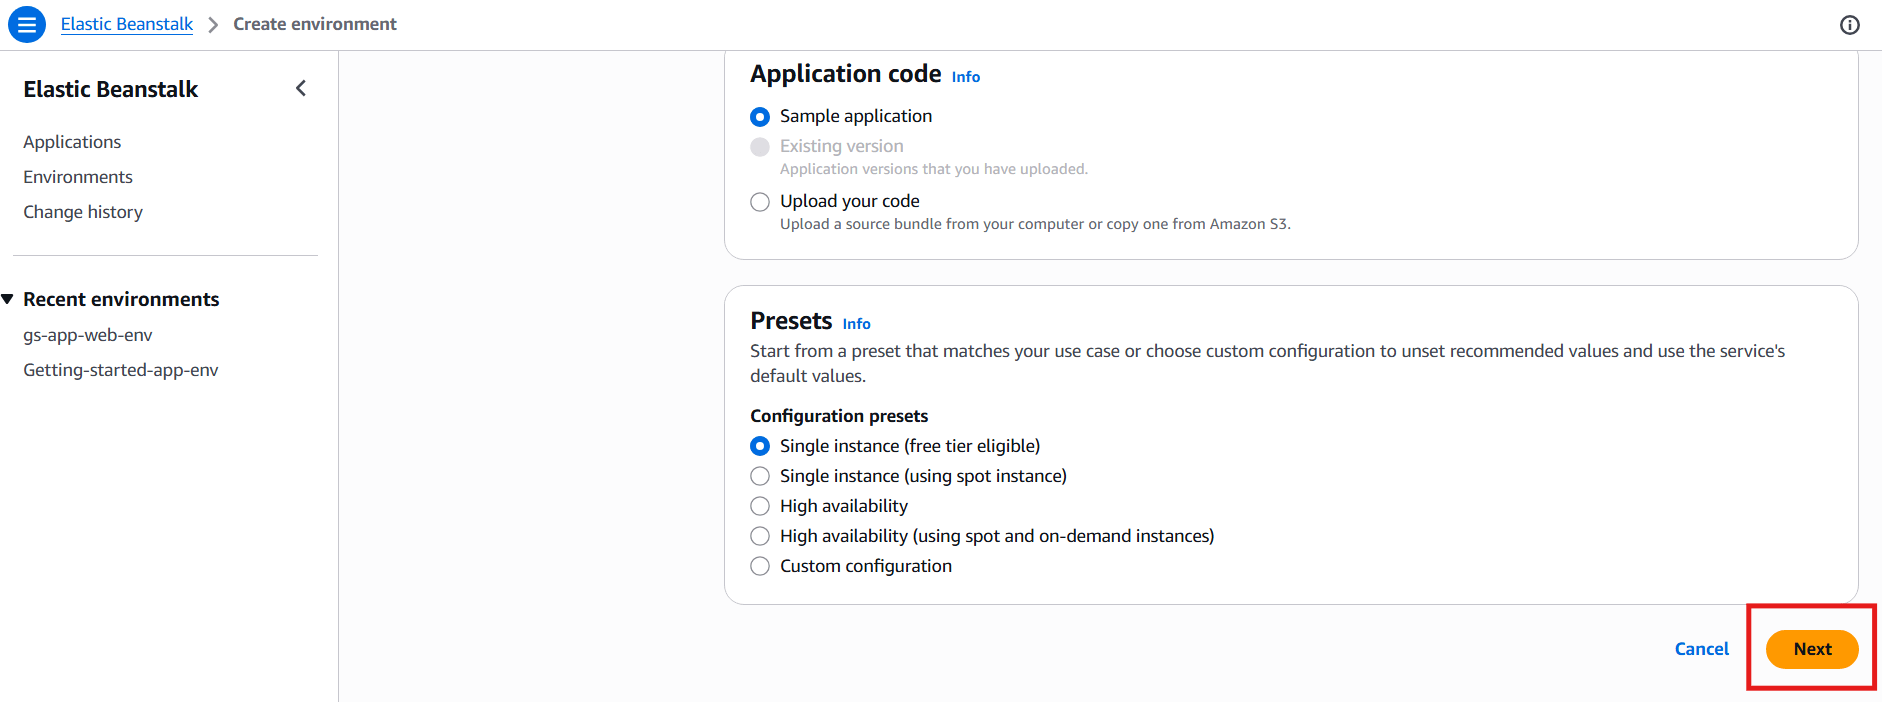Image resolution: width=1882 pixels, height=702 pixels.
Task: Select the Sample application radio button
Action: [760, 117]
